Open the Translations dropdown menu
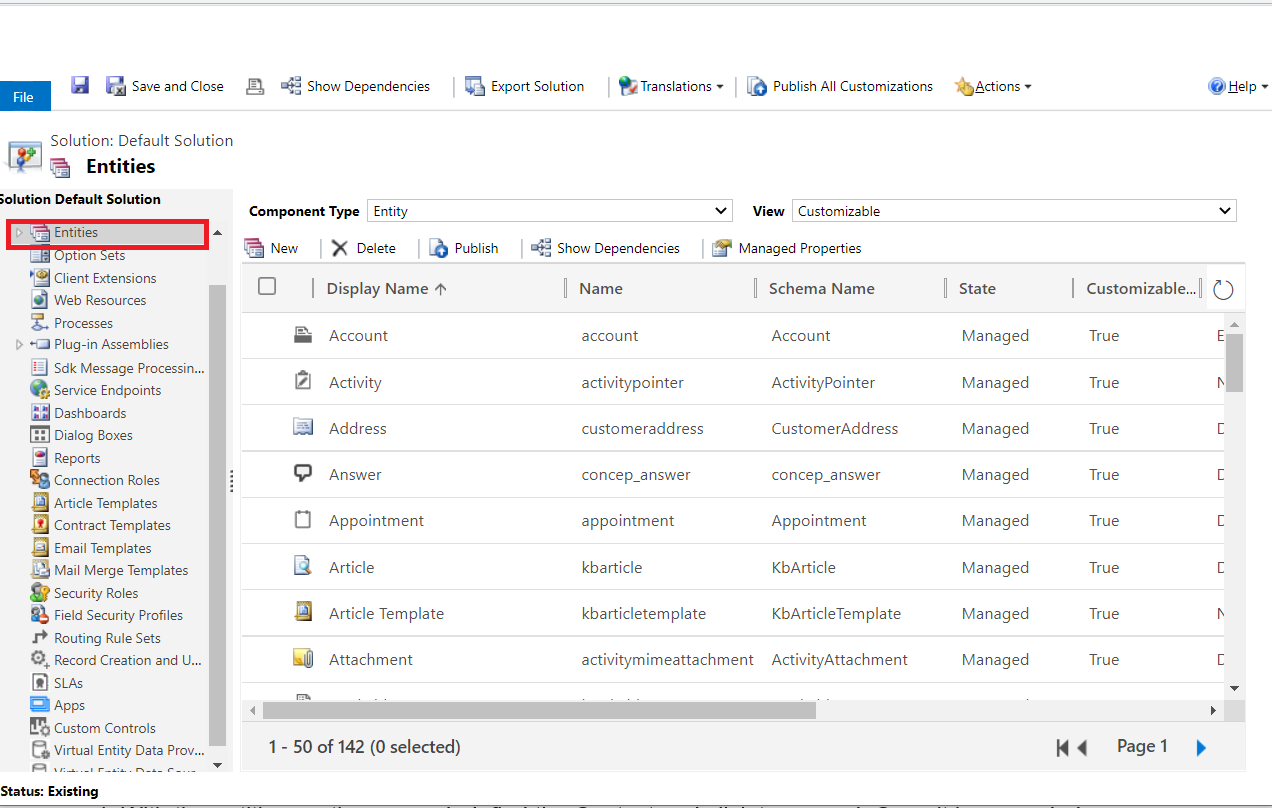The width and height of the screenshot is (1286, 808). (671, 86)
